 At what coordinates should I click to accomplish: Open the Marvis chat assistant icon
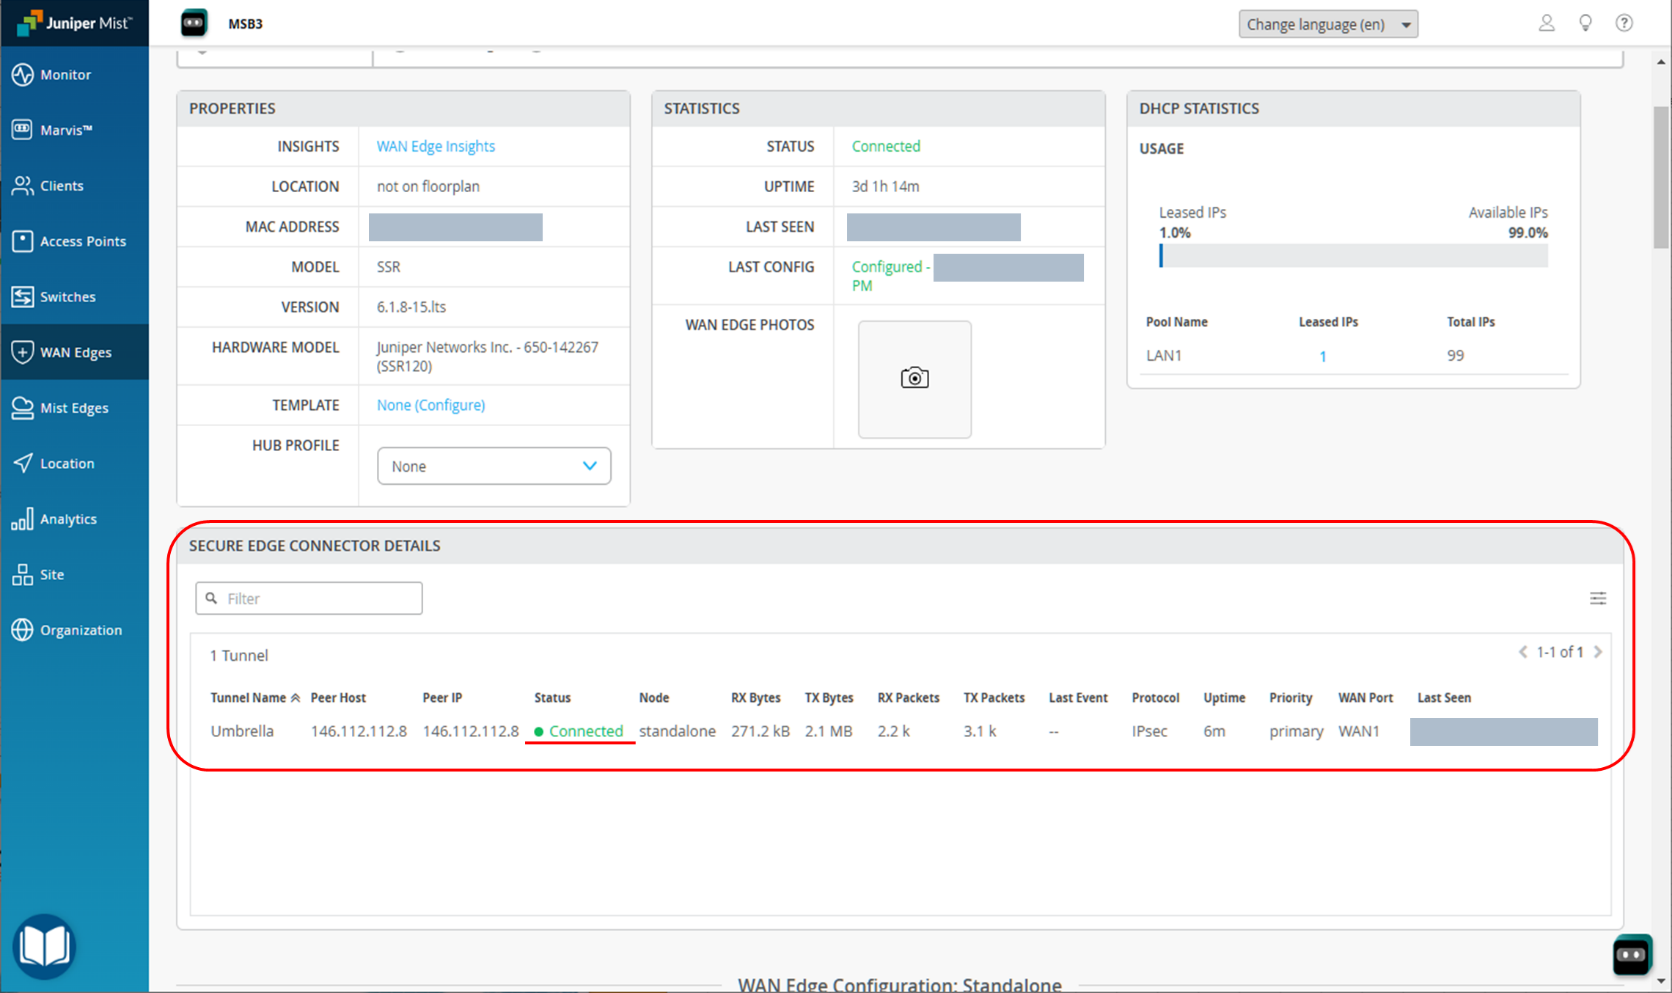point(1632,955)
